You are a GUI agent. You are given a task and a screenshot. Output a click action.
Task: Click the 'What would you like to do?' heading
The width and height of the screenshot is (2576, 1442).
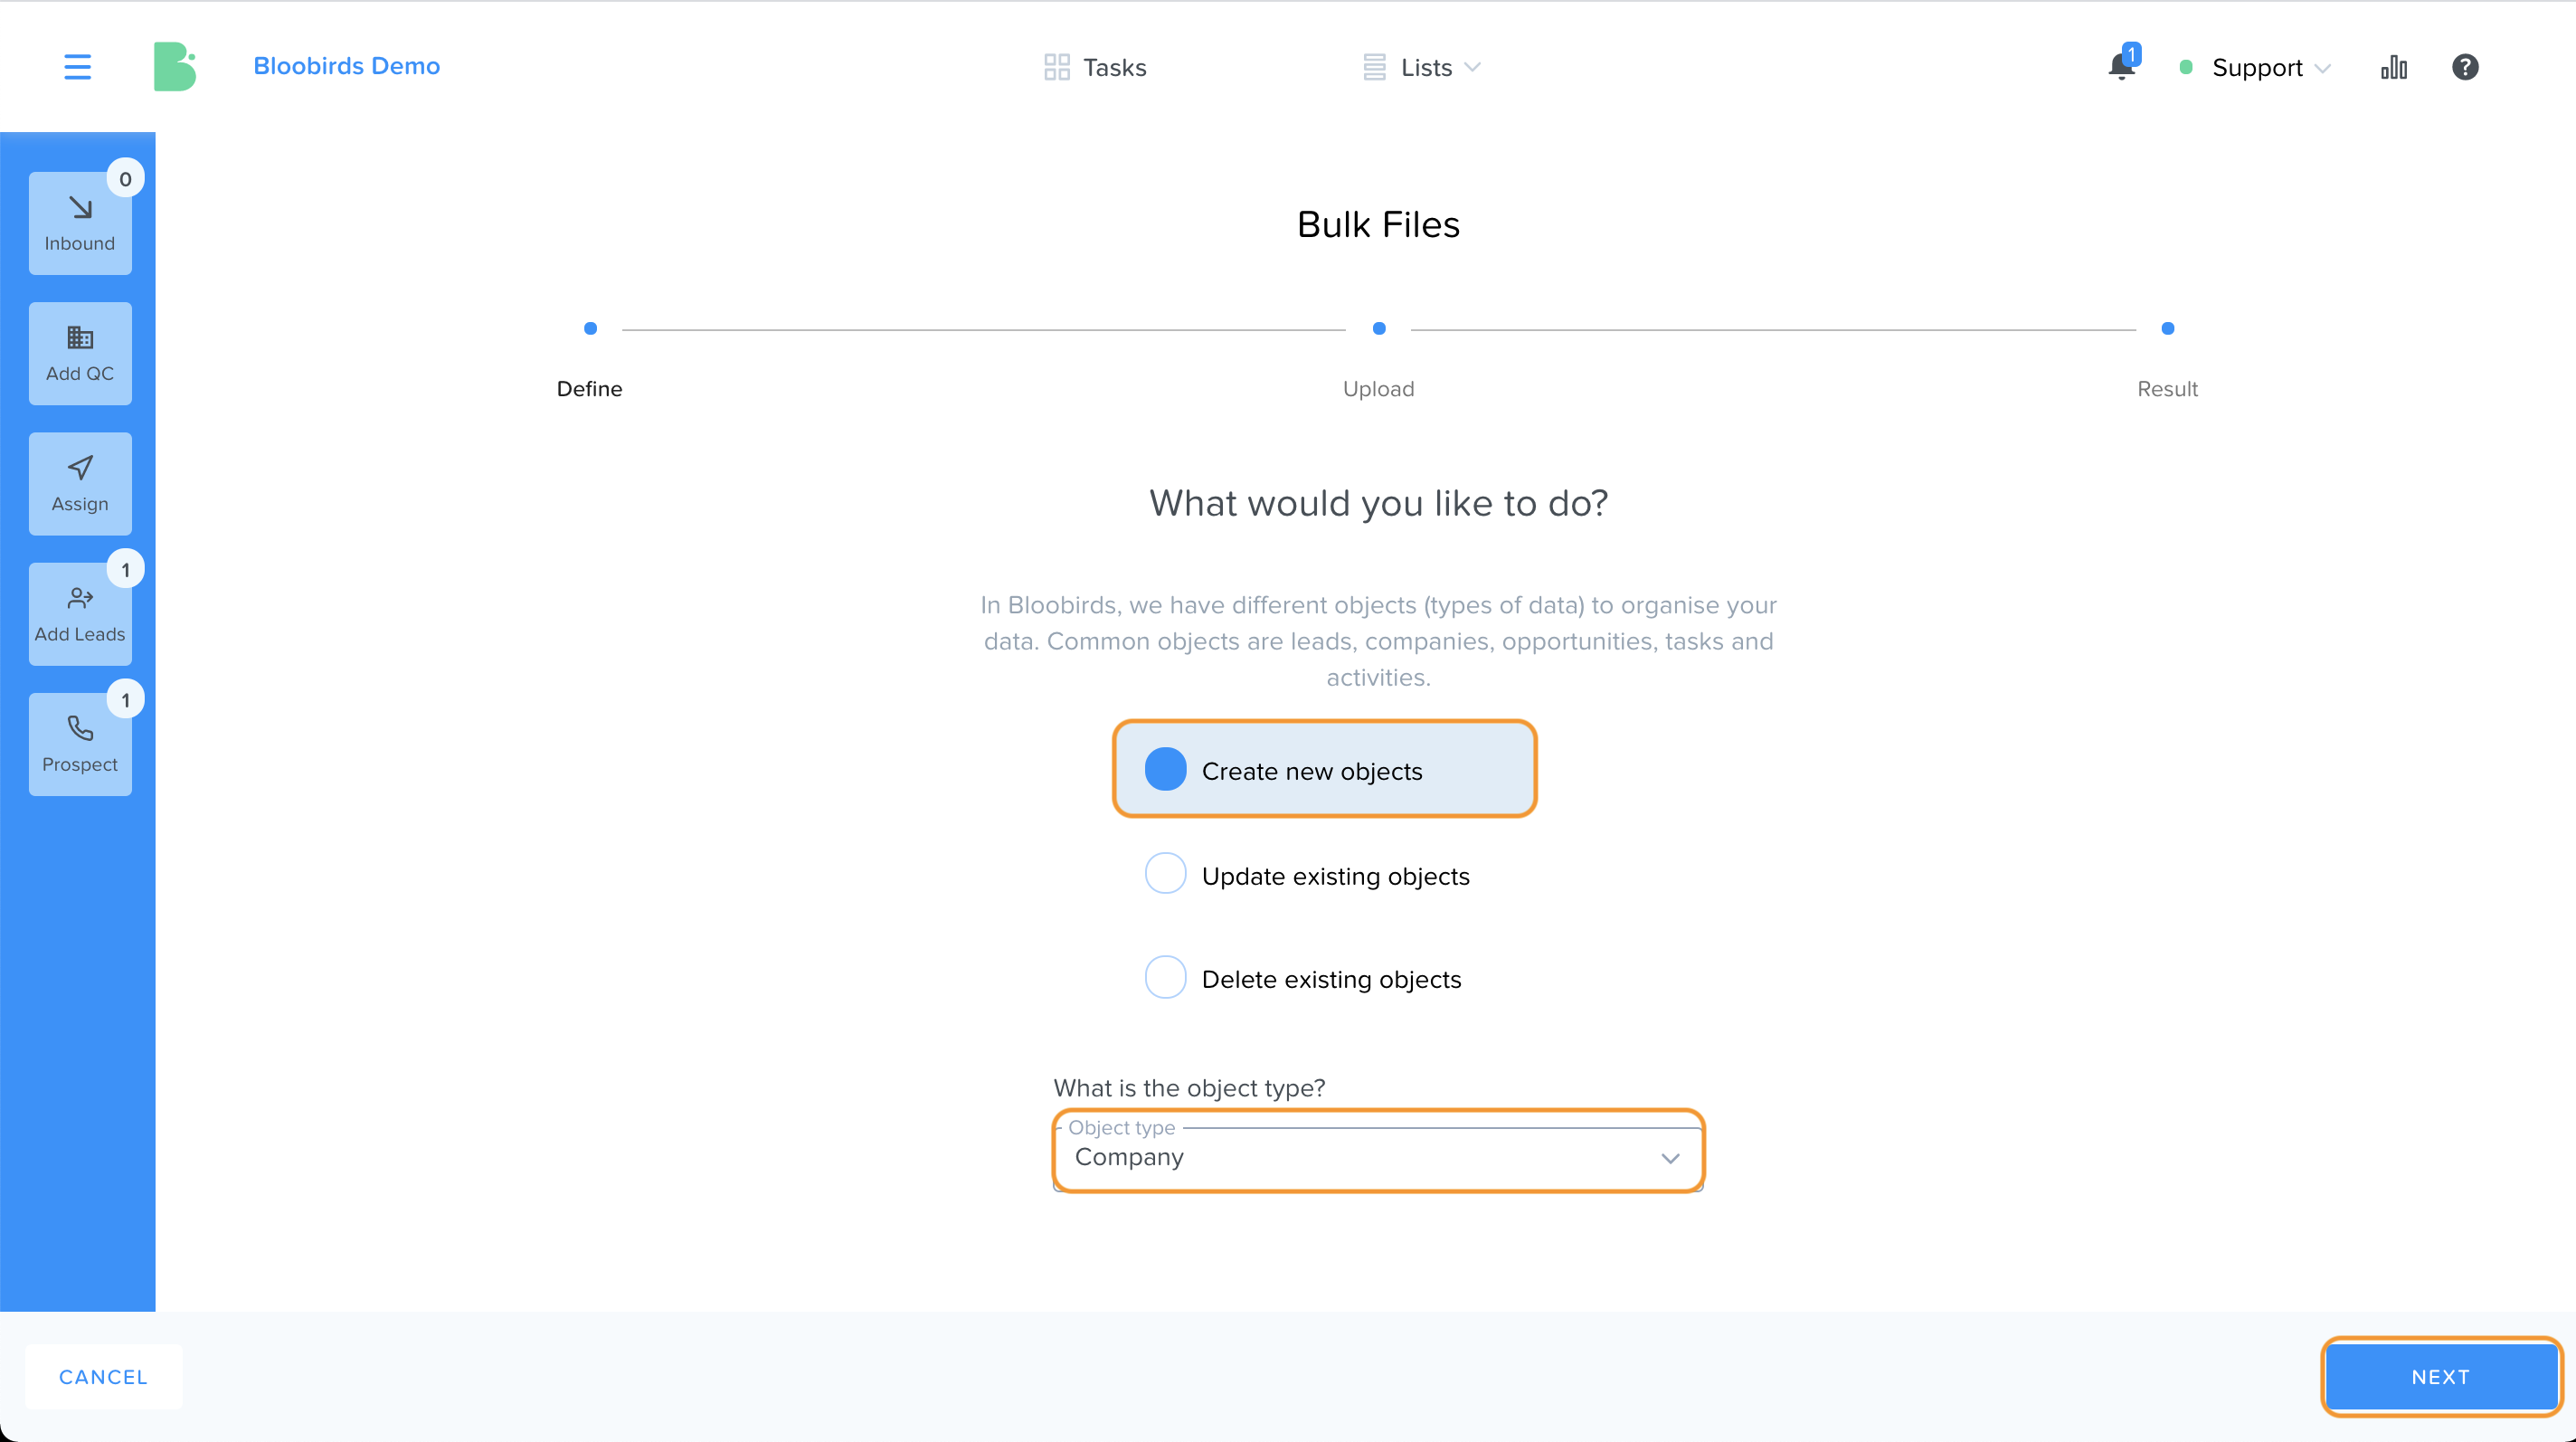(x=1378, y=503)
